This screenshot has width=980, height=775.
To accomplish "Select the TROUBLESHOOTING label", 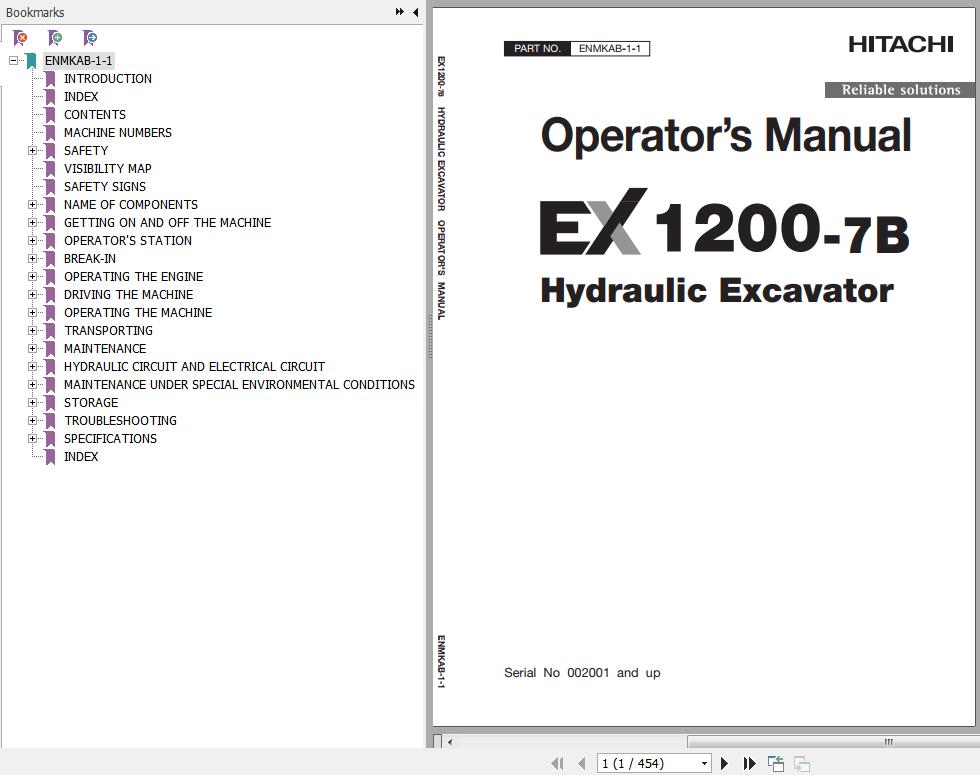I will point(120,421).
